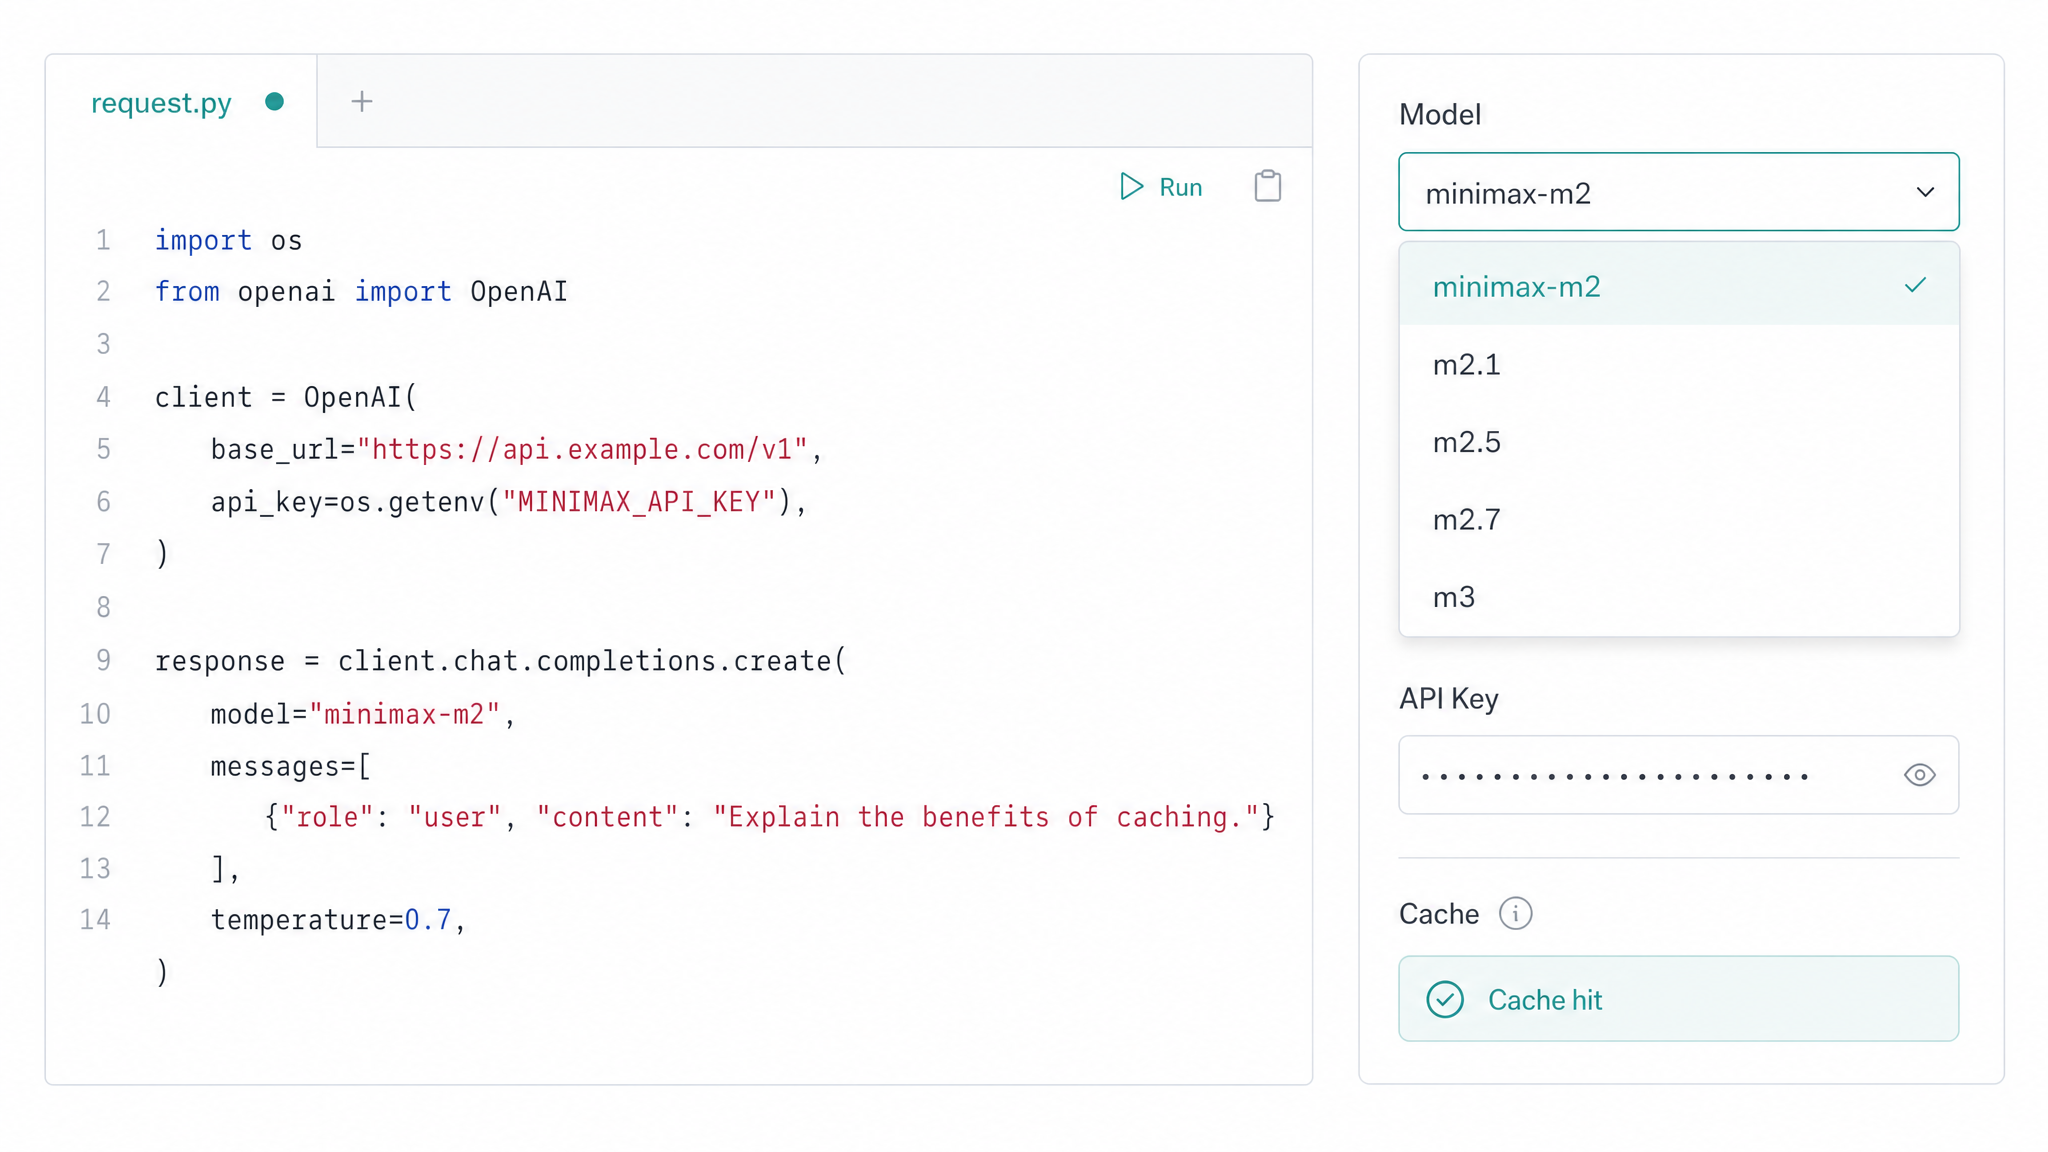Toggle API key visibility with eye icon
2048x1152 pixels.
pyautogui.click(x=1919, y=775)
